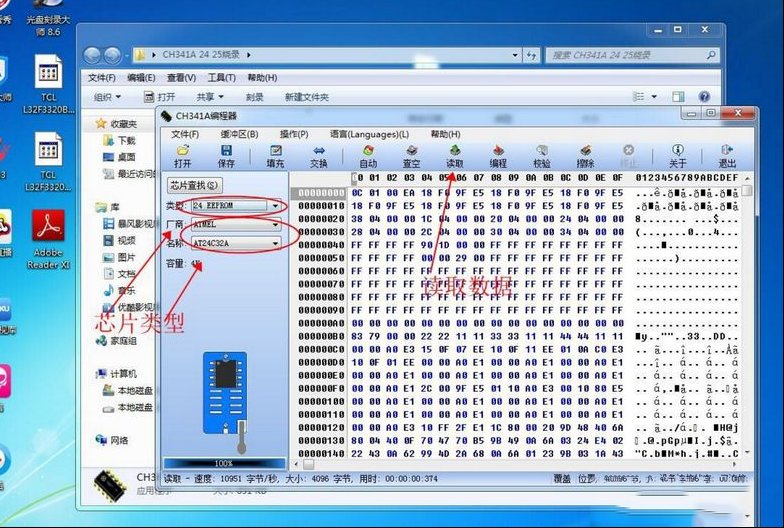Open Explorer address bar history dropdown

(515, 55)
